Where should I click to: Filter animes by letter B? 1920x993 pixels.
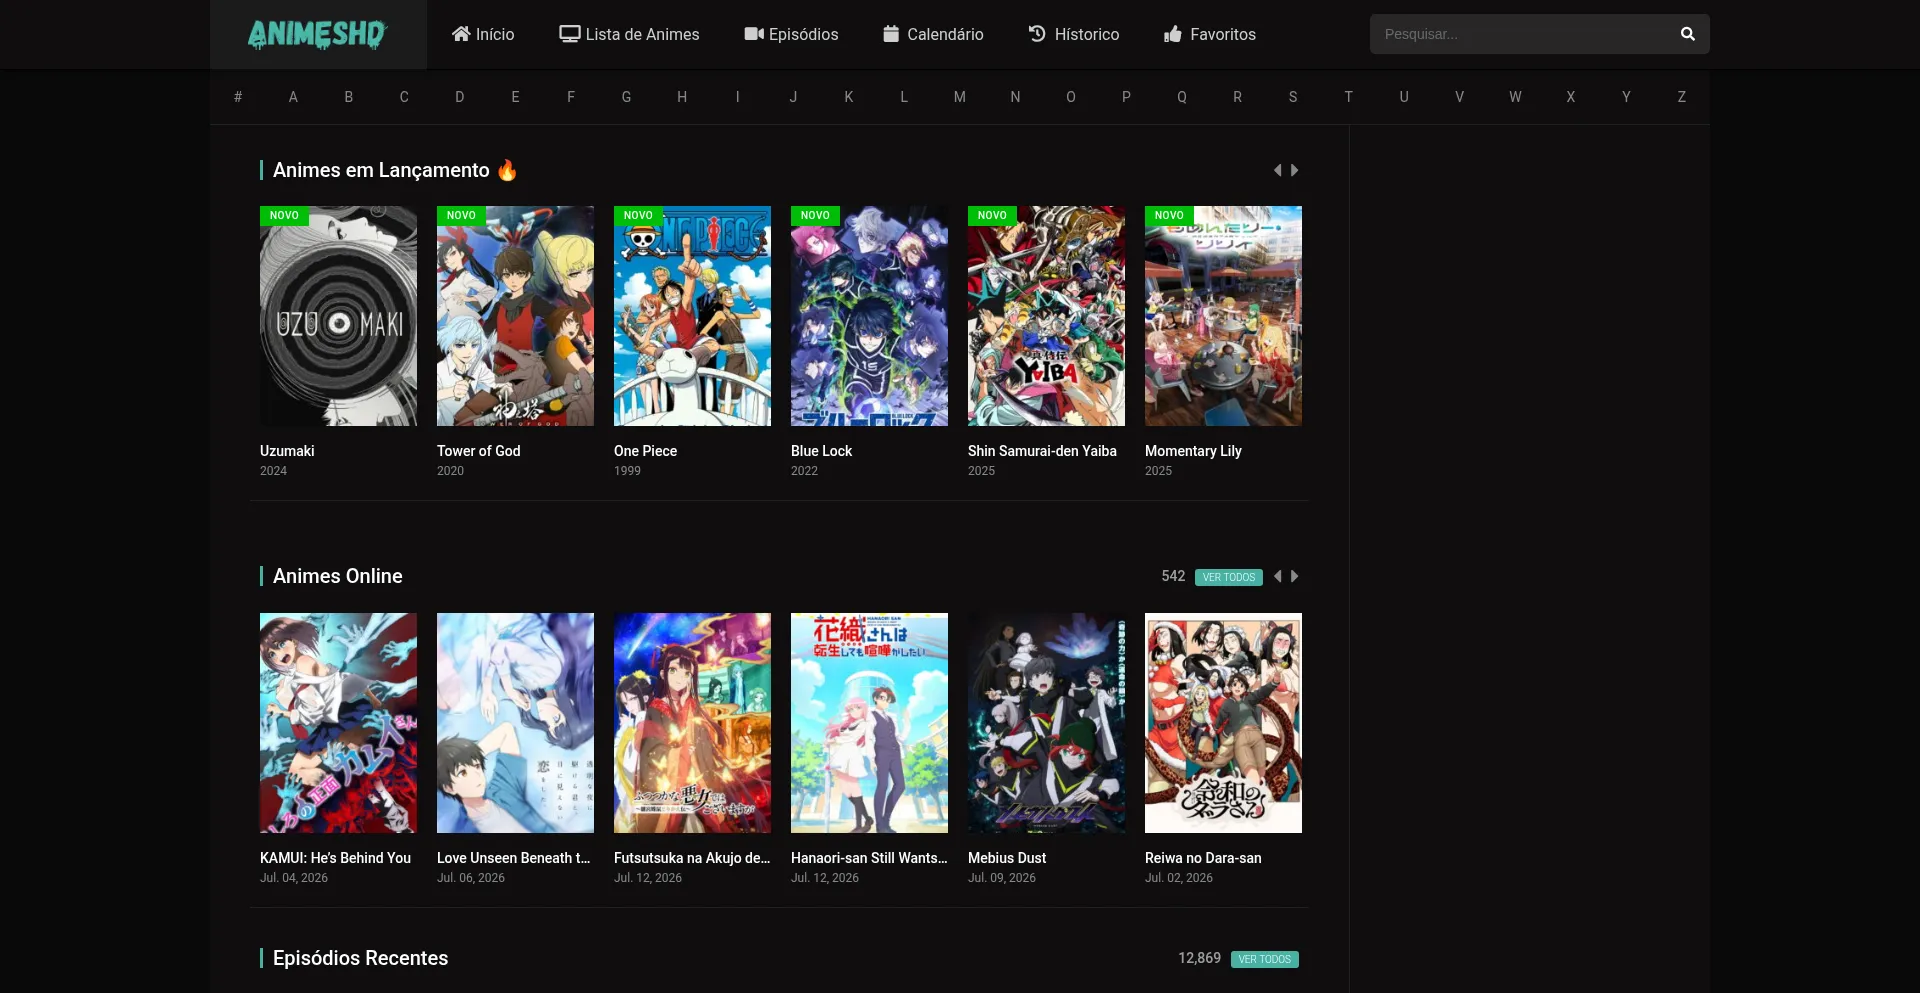(349, 97)
